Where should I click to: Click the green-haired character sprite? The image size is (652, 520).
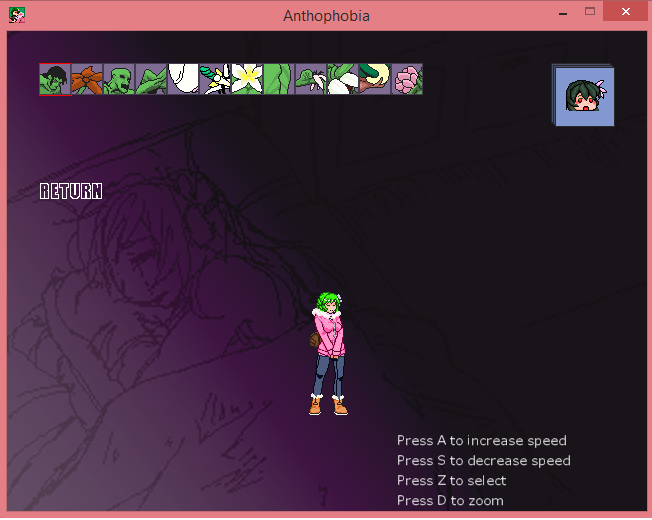(x=328, y=353)
